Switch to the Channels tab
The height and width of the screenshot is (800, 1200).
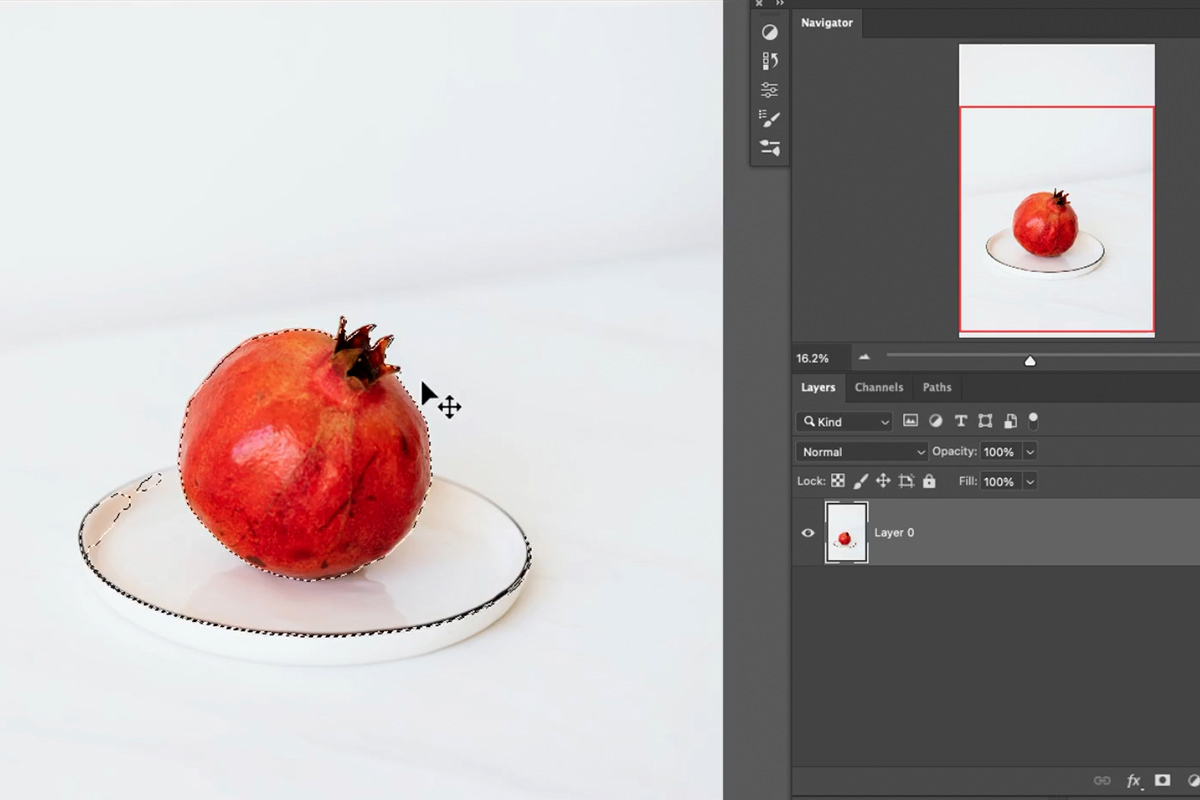pos(879,387)
